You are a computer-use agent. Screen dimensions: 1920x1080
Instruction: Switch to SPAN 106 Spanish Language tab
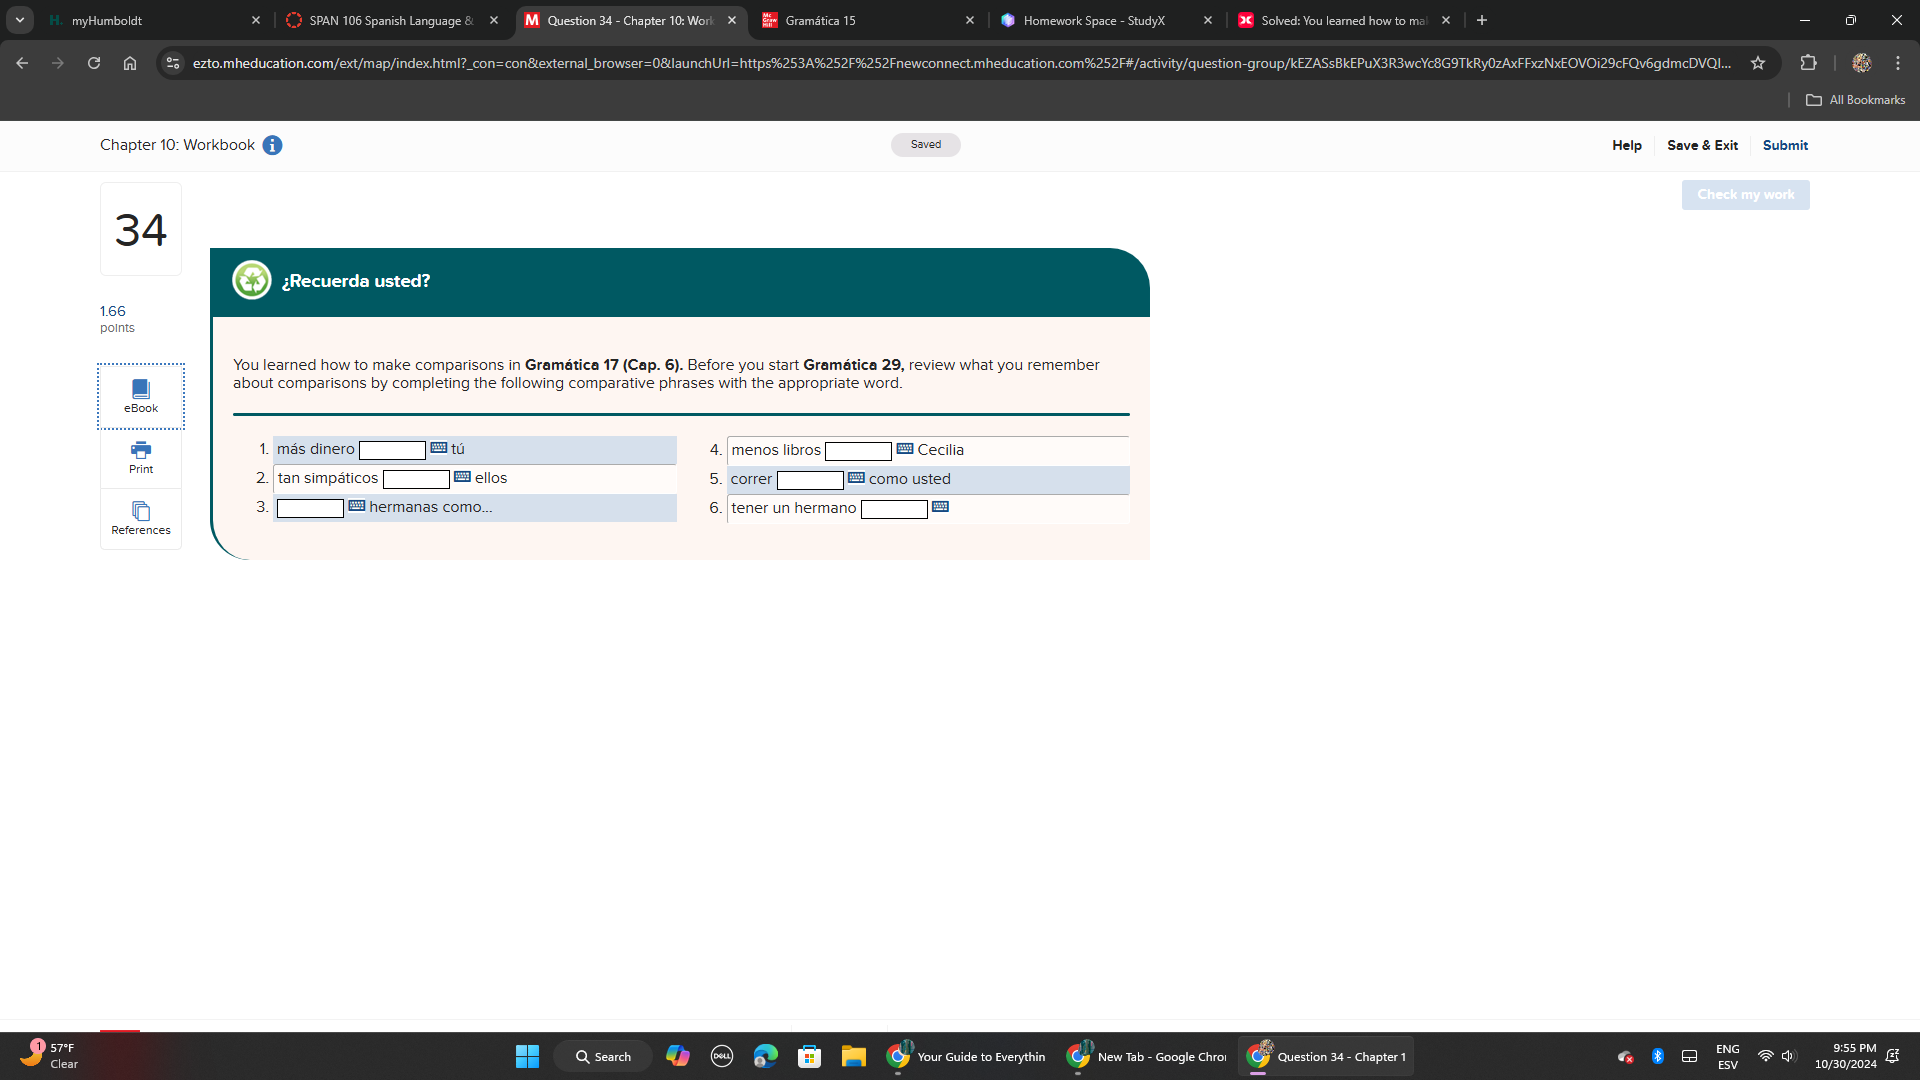pos(392,20)
